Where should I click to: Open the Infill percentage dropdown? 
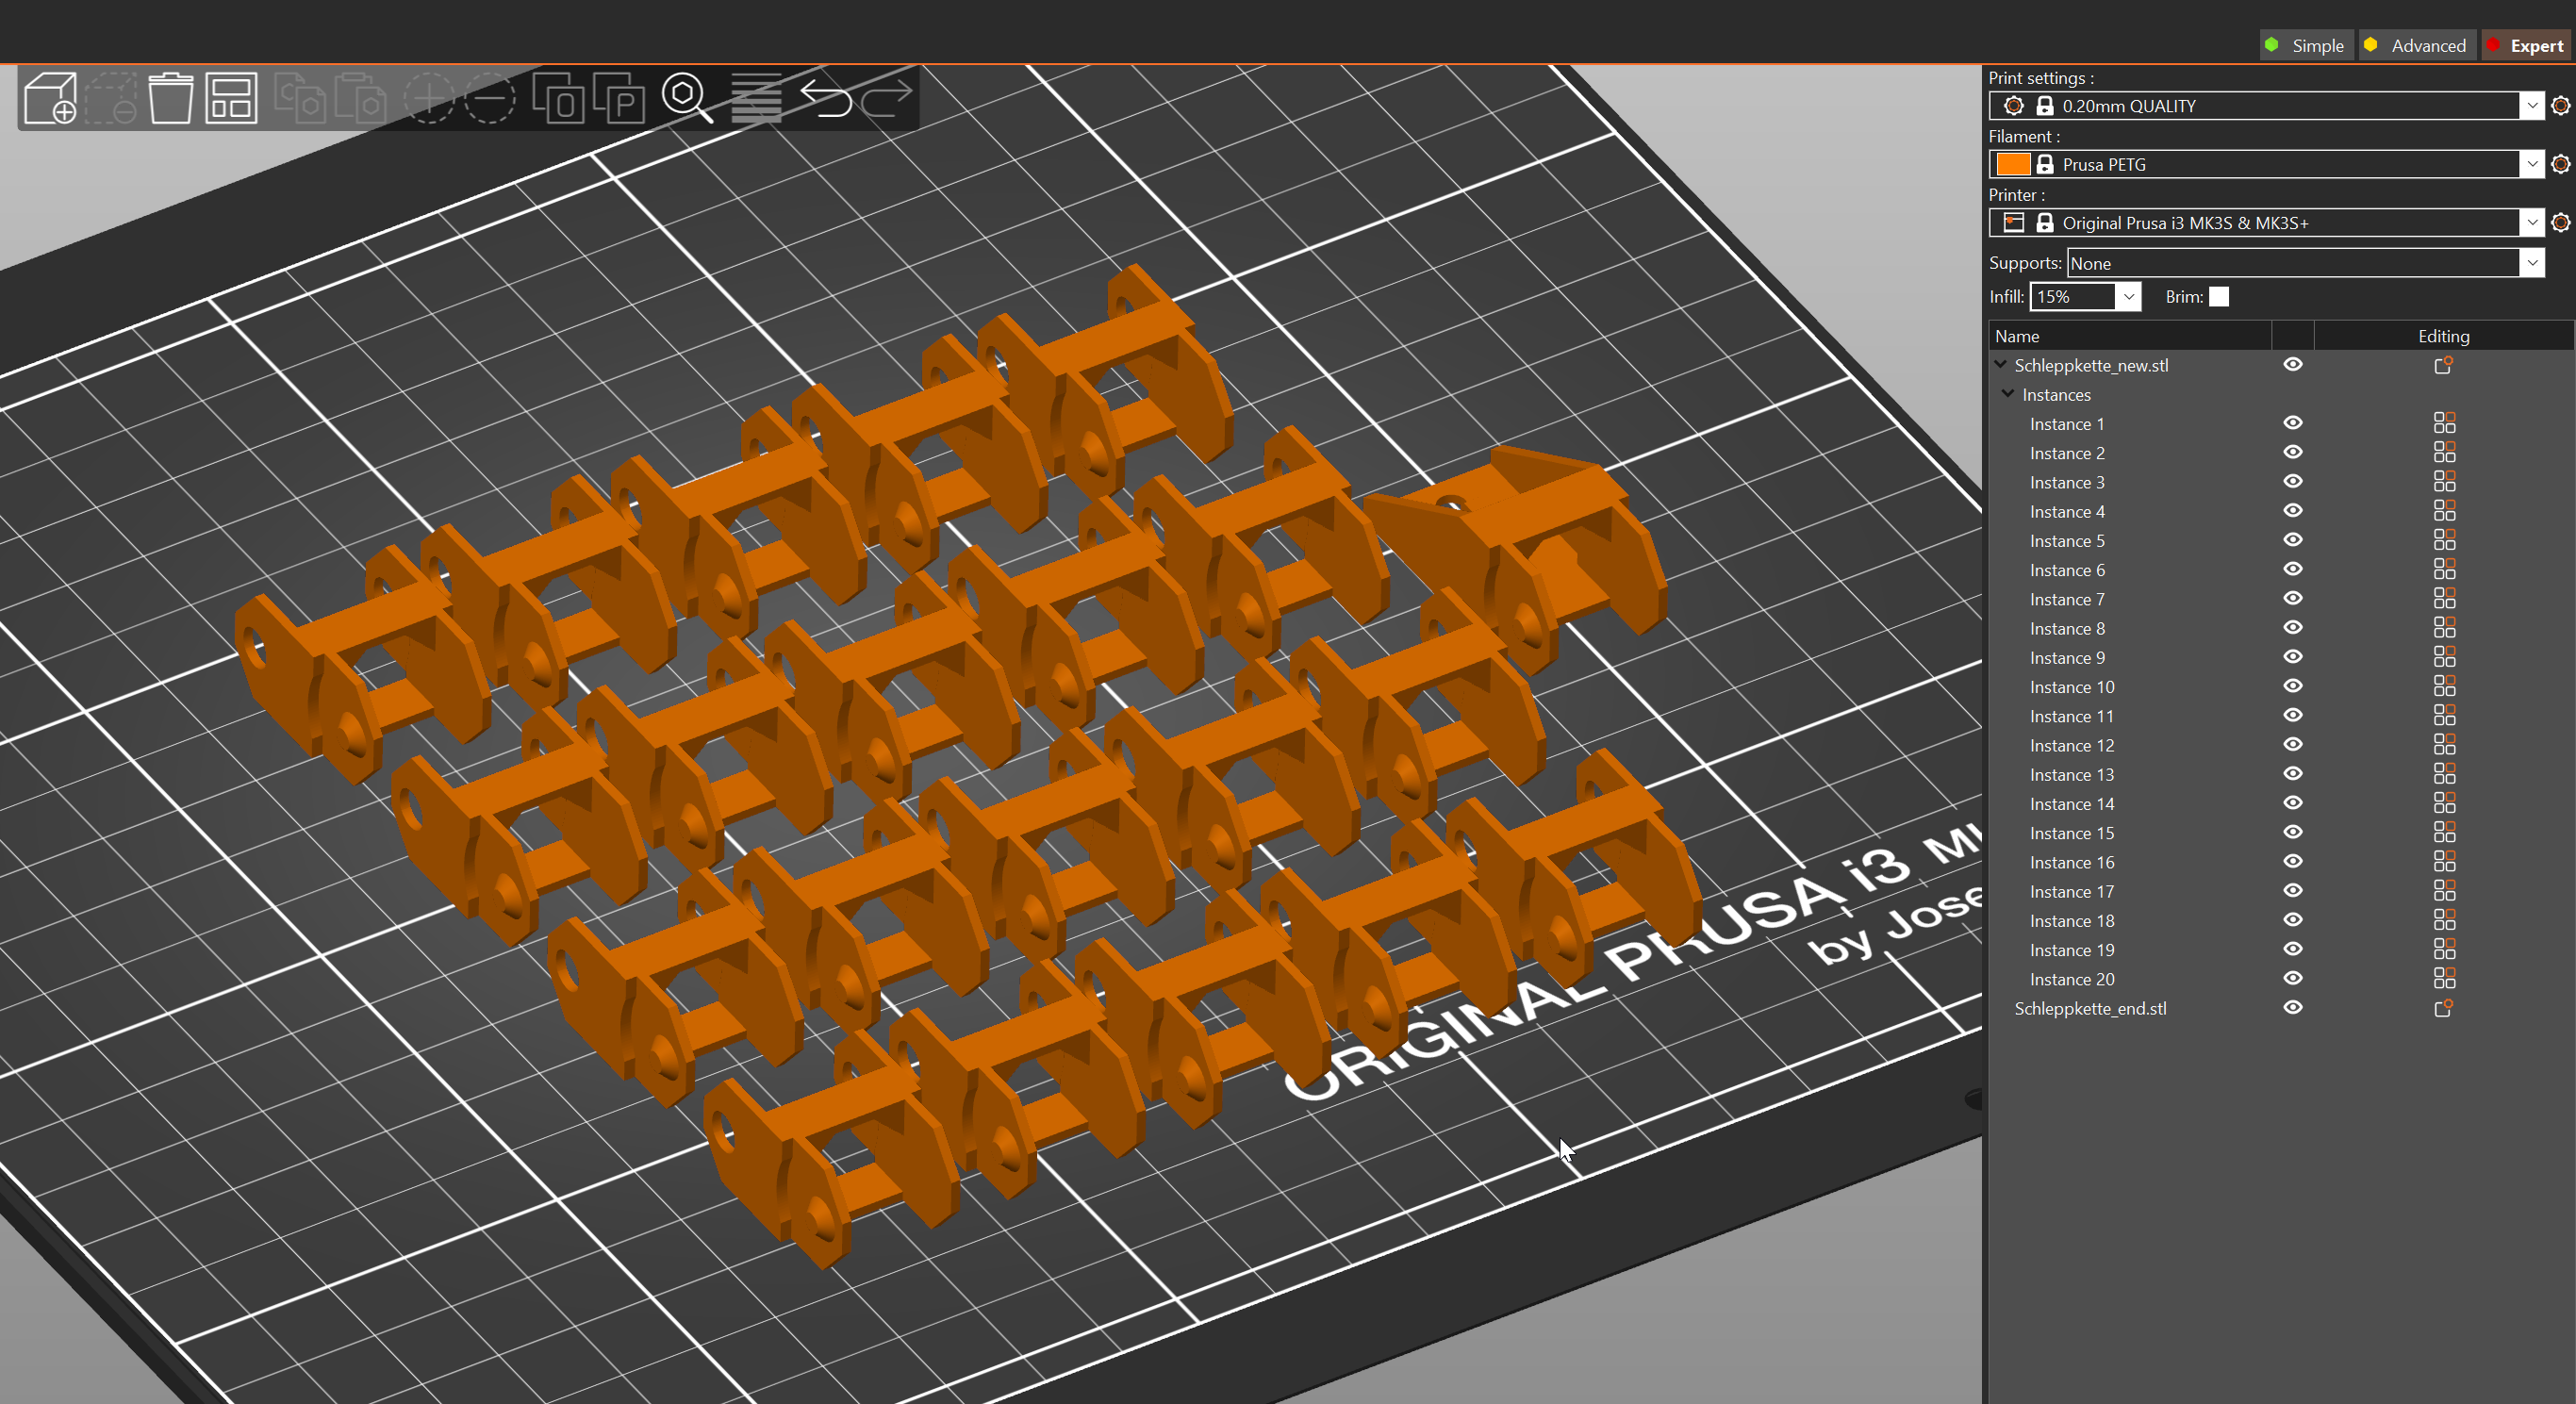pos(2128,297)
